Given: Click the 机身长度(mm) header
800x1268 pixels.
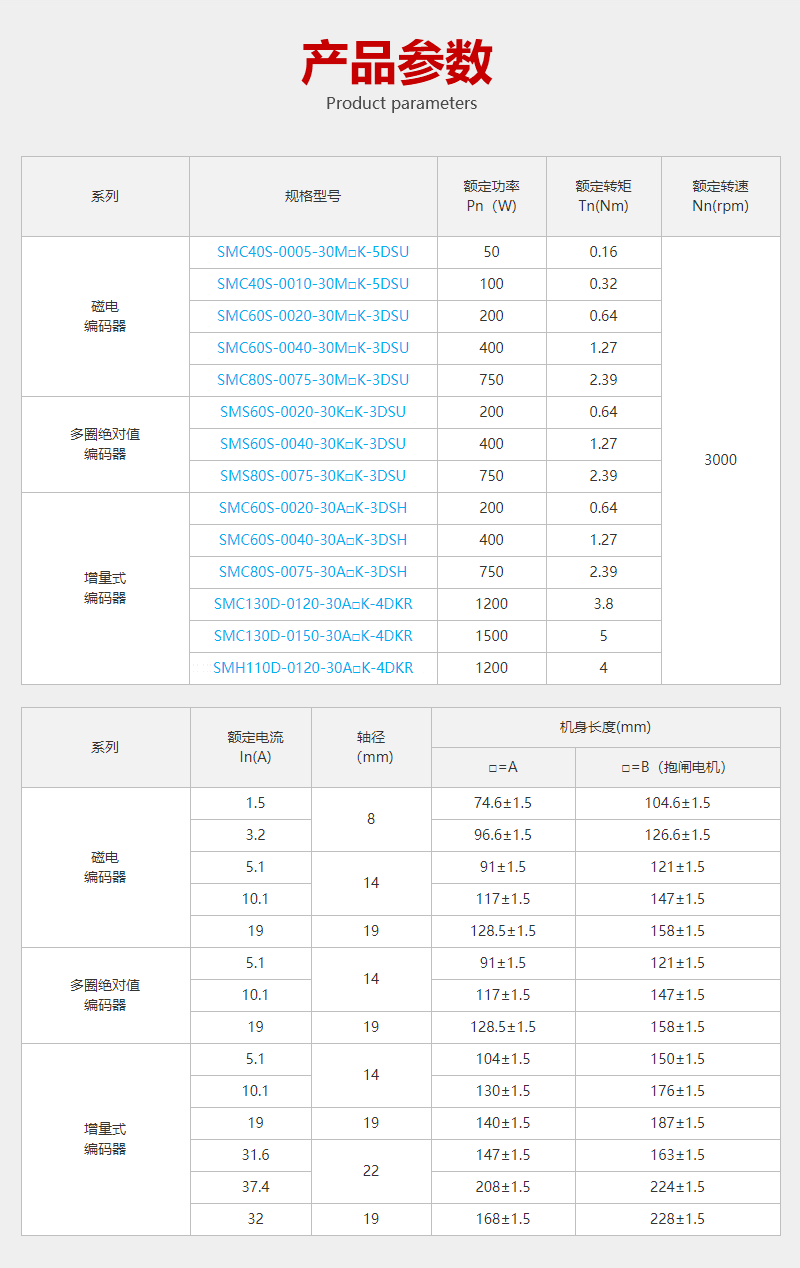Looking at the screenshot, I should [605, 727].
